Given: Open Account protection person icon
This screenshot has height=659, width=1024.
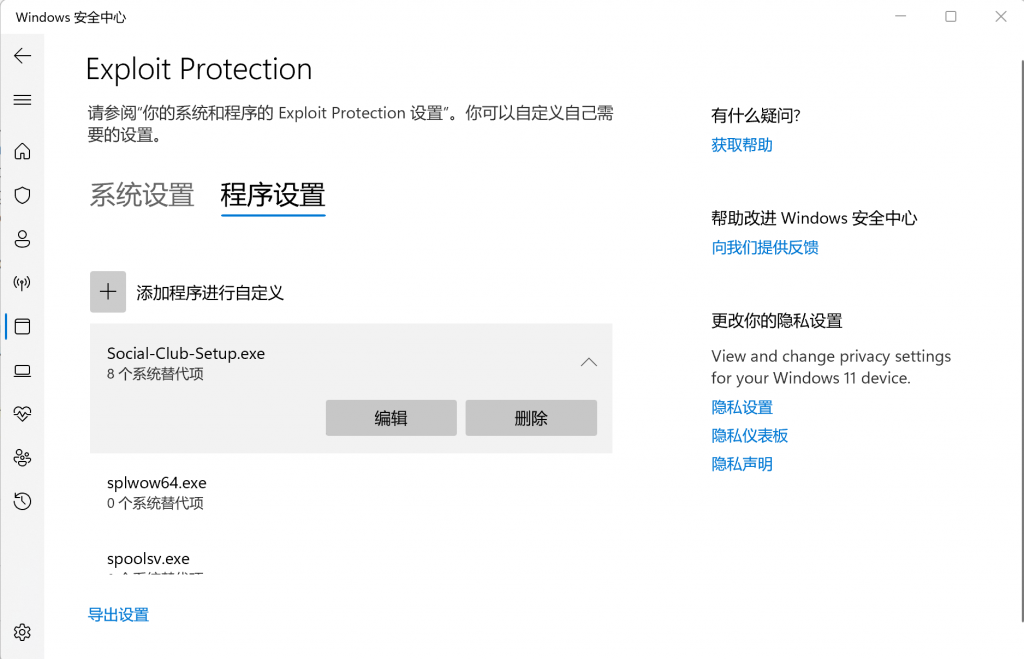Looking at the screenshot, I should (x=22, y=240).
